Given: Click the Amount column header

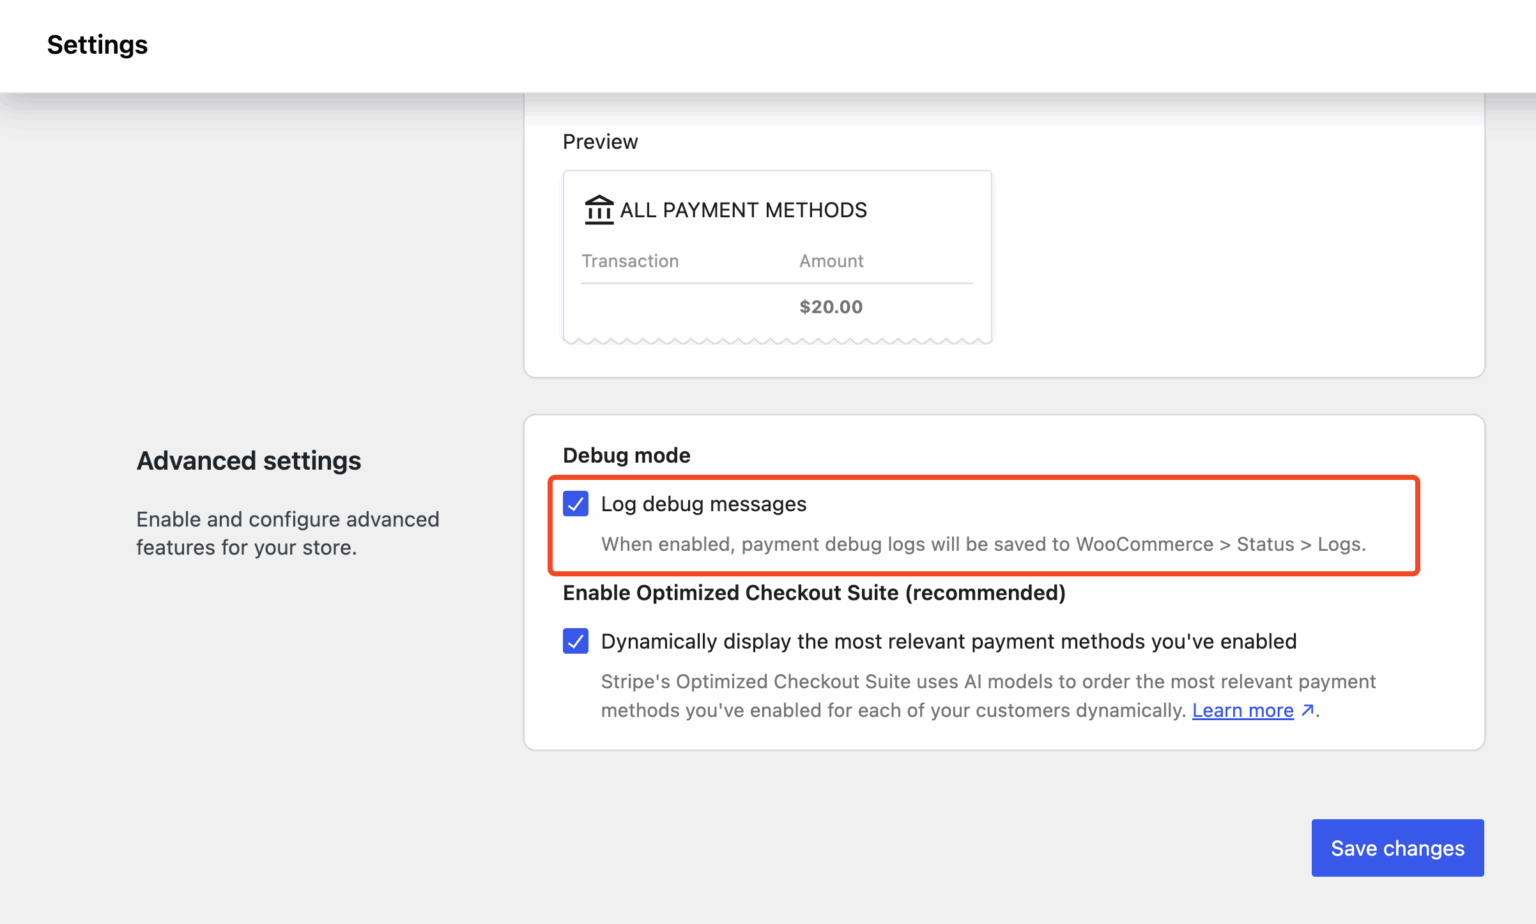Looking at the screenshot, I should pos(831,261).
